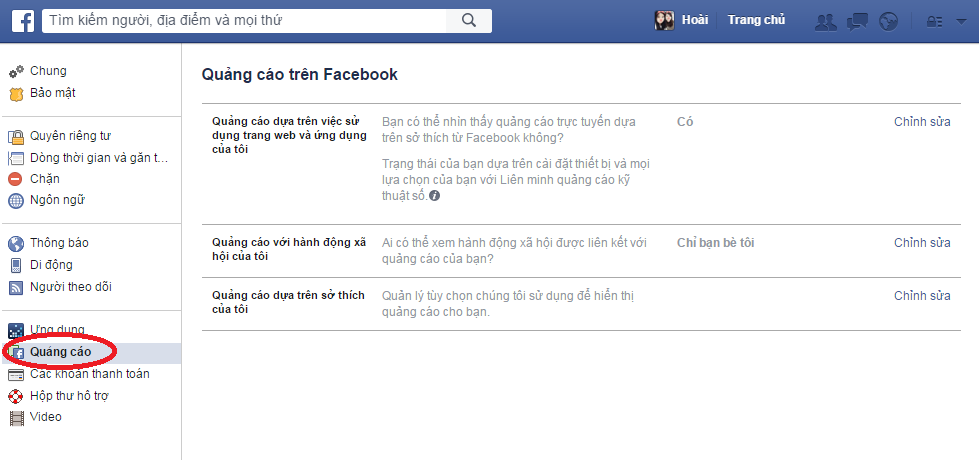Open the friend requests icon
The height and width of the screenshot is (460, 979).
click(x=826, y=22)
